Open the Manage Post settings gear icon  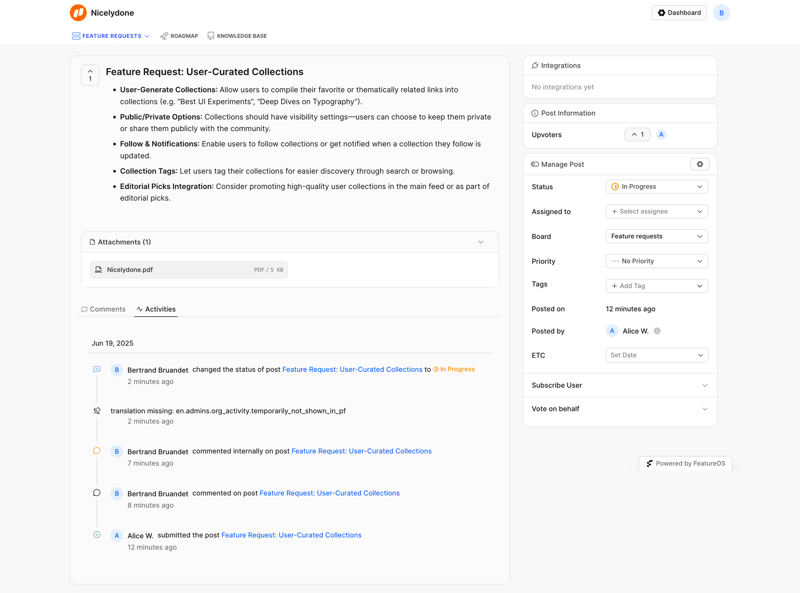tap(700, 163)
